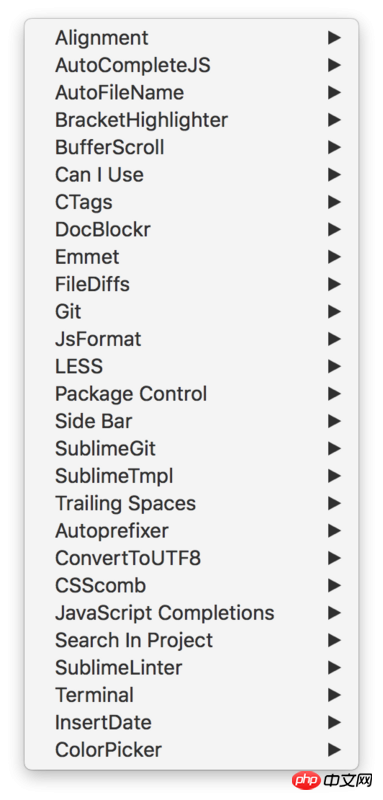Open the ColorPicker package submenu
Viewport: 383px width, 800px height.
click(x=191, y=750)
